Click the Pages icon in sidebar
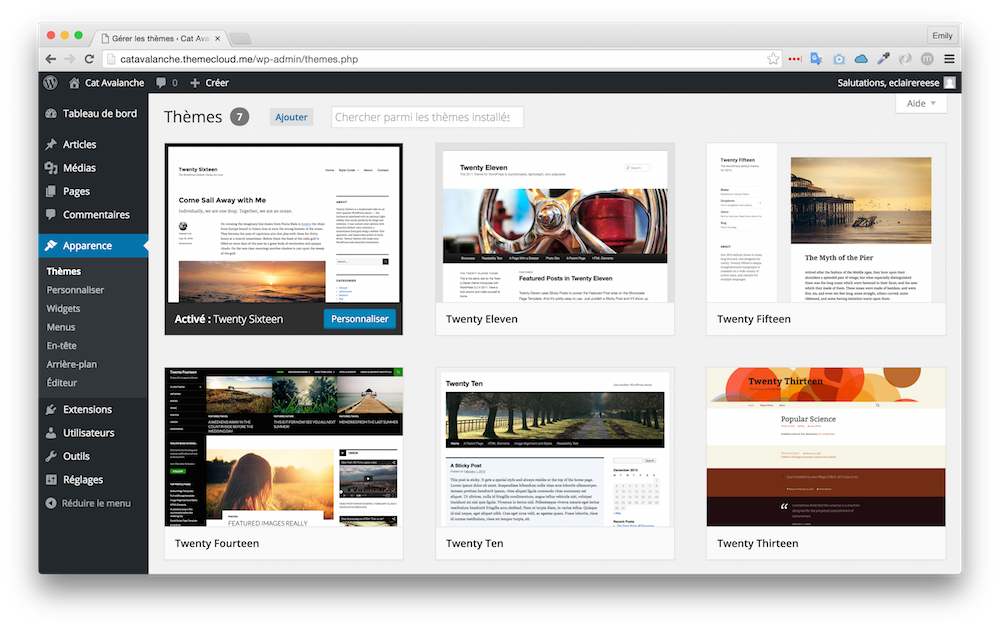The image size is (1000, 629). click(51, 191)
